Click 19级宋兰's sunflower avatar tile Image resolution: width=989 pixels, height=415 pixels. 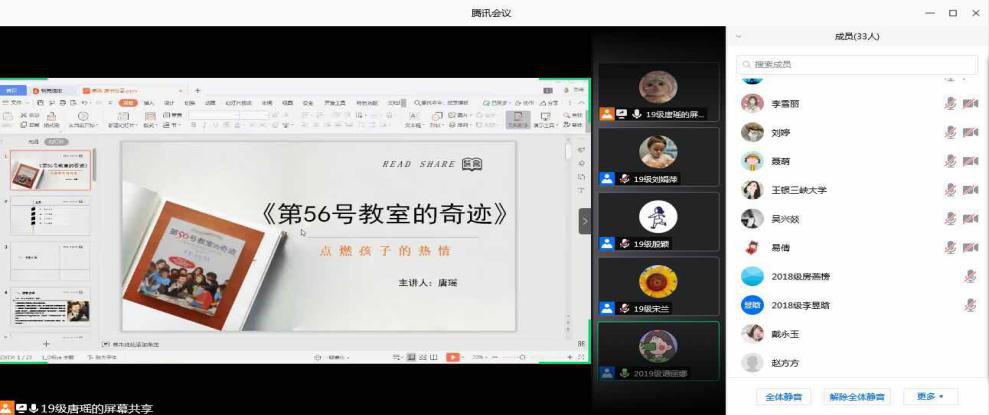pyautogui.click(x=658, y=281)
